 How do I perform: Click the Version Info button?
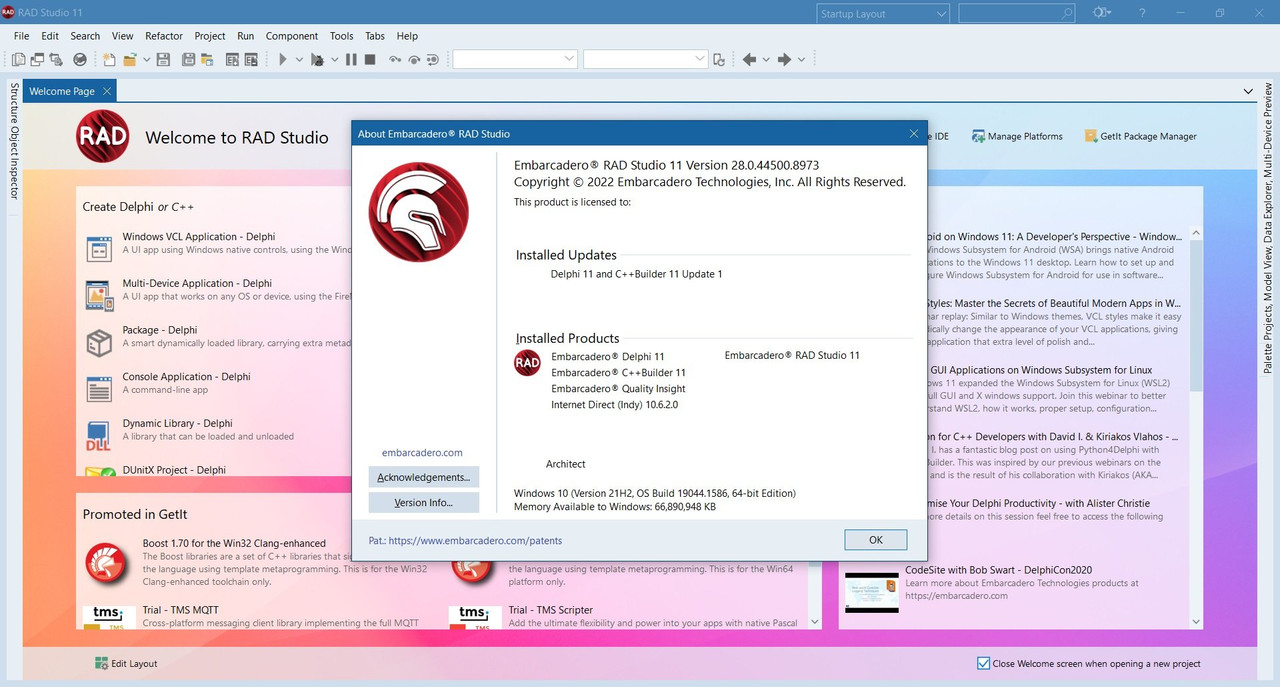click(x=424, y=502)
